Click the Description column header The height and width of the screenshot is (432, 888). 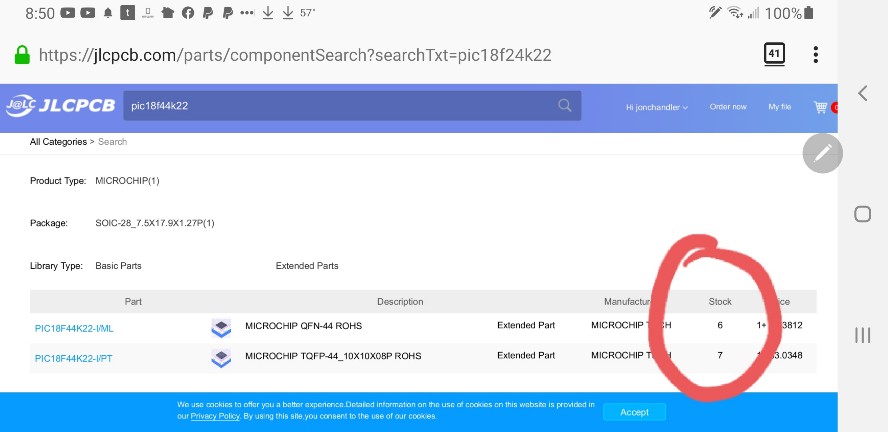click(400, 302)
